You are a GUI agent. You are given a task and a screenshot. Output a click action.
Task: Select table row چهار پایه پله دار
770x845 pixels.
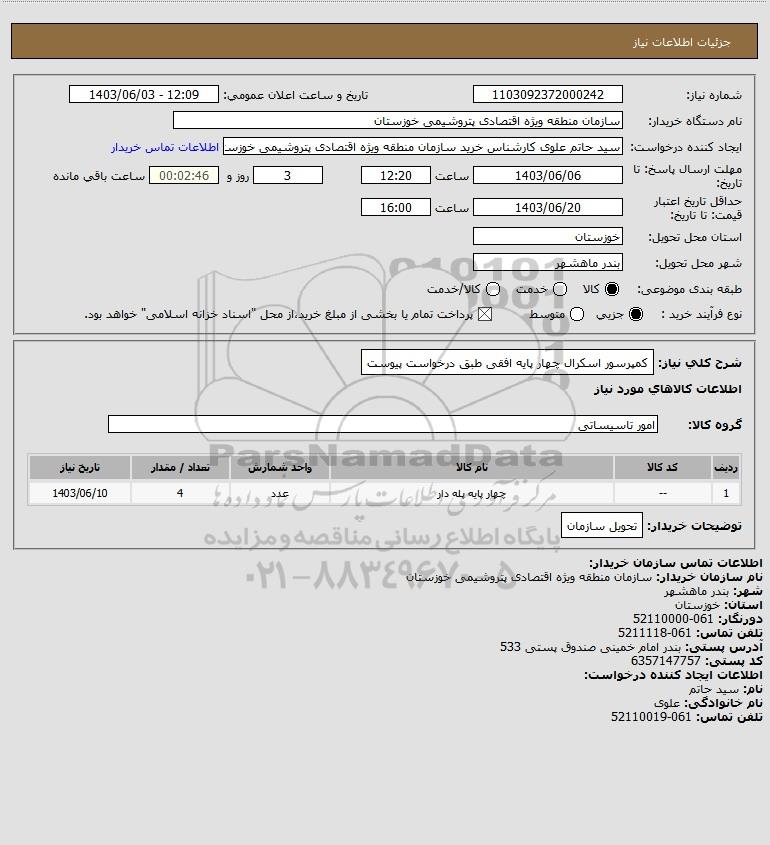click(x=384, y=493)
